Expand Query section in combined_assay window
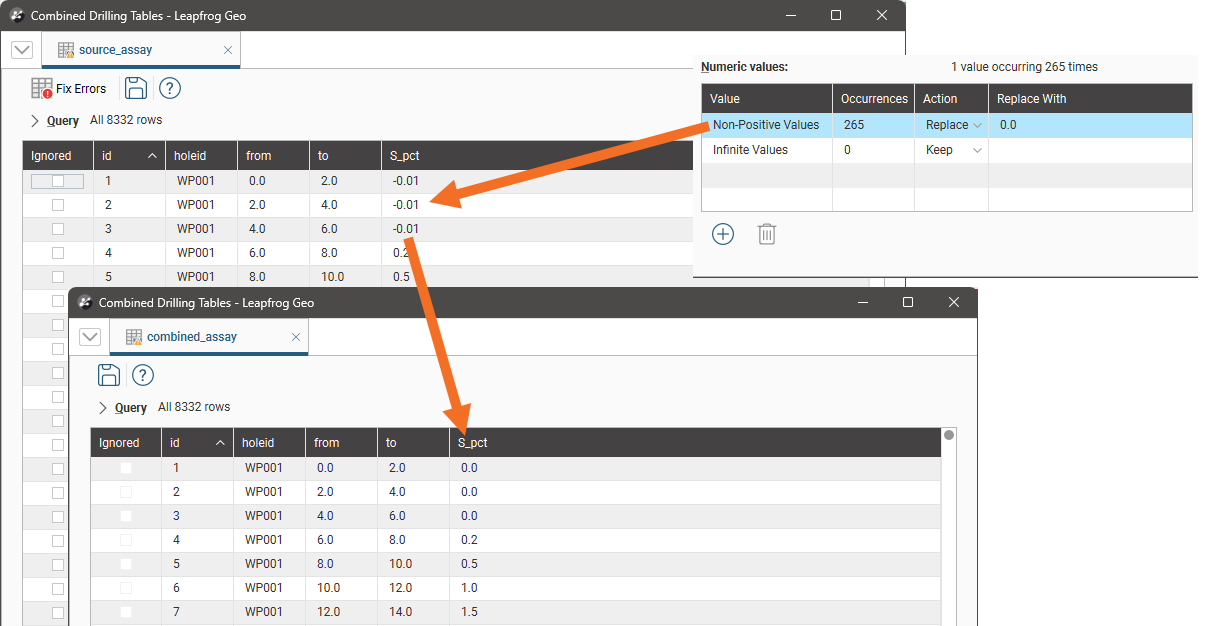The width and height of the screenshot is (1211, 626). 104,408
